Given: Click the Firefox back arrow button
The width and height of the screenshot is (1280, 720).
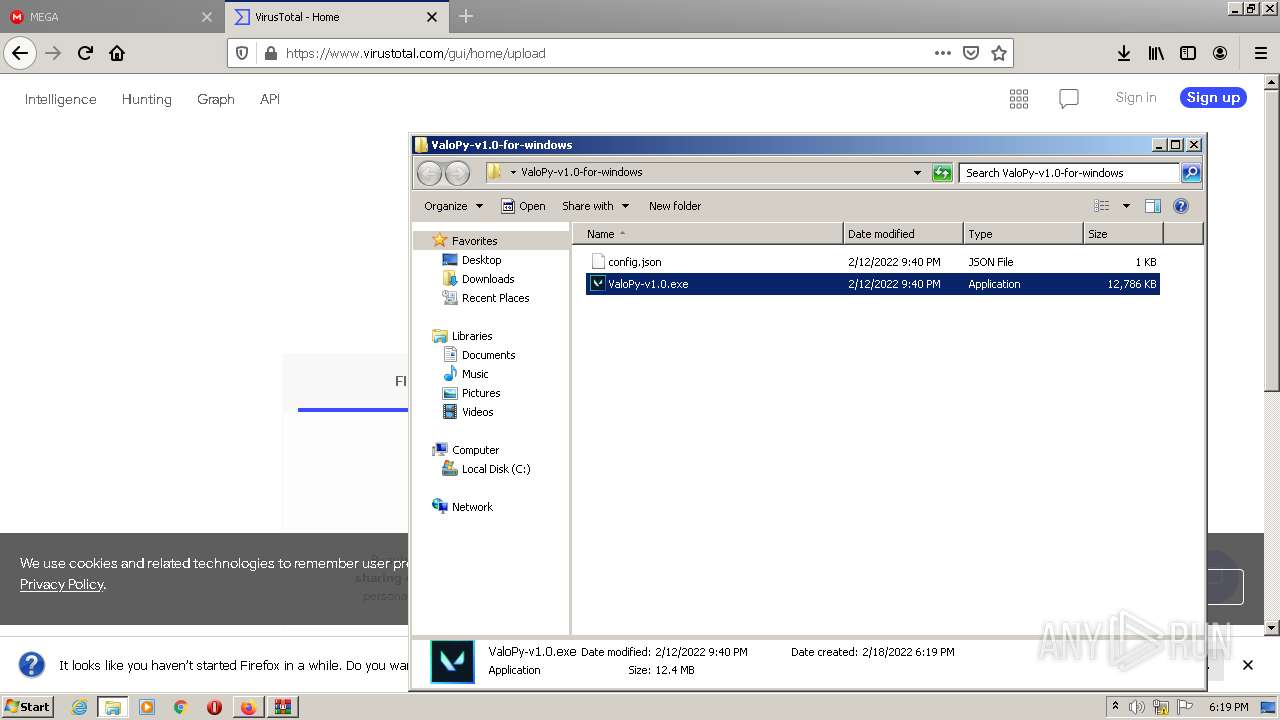Looking at the screenshot, I should pyautogui.click(x=20, y=53).
